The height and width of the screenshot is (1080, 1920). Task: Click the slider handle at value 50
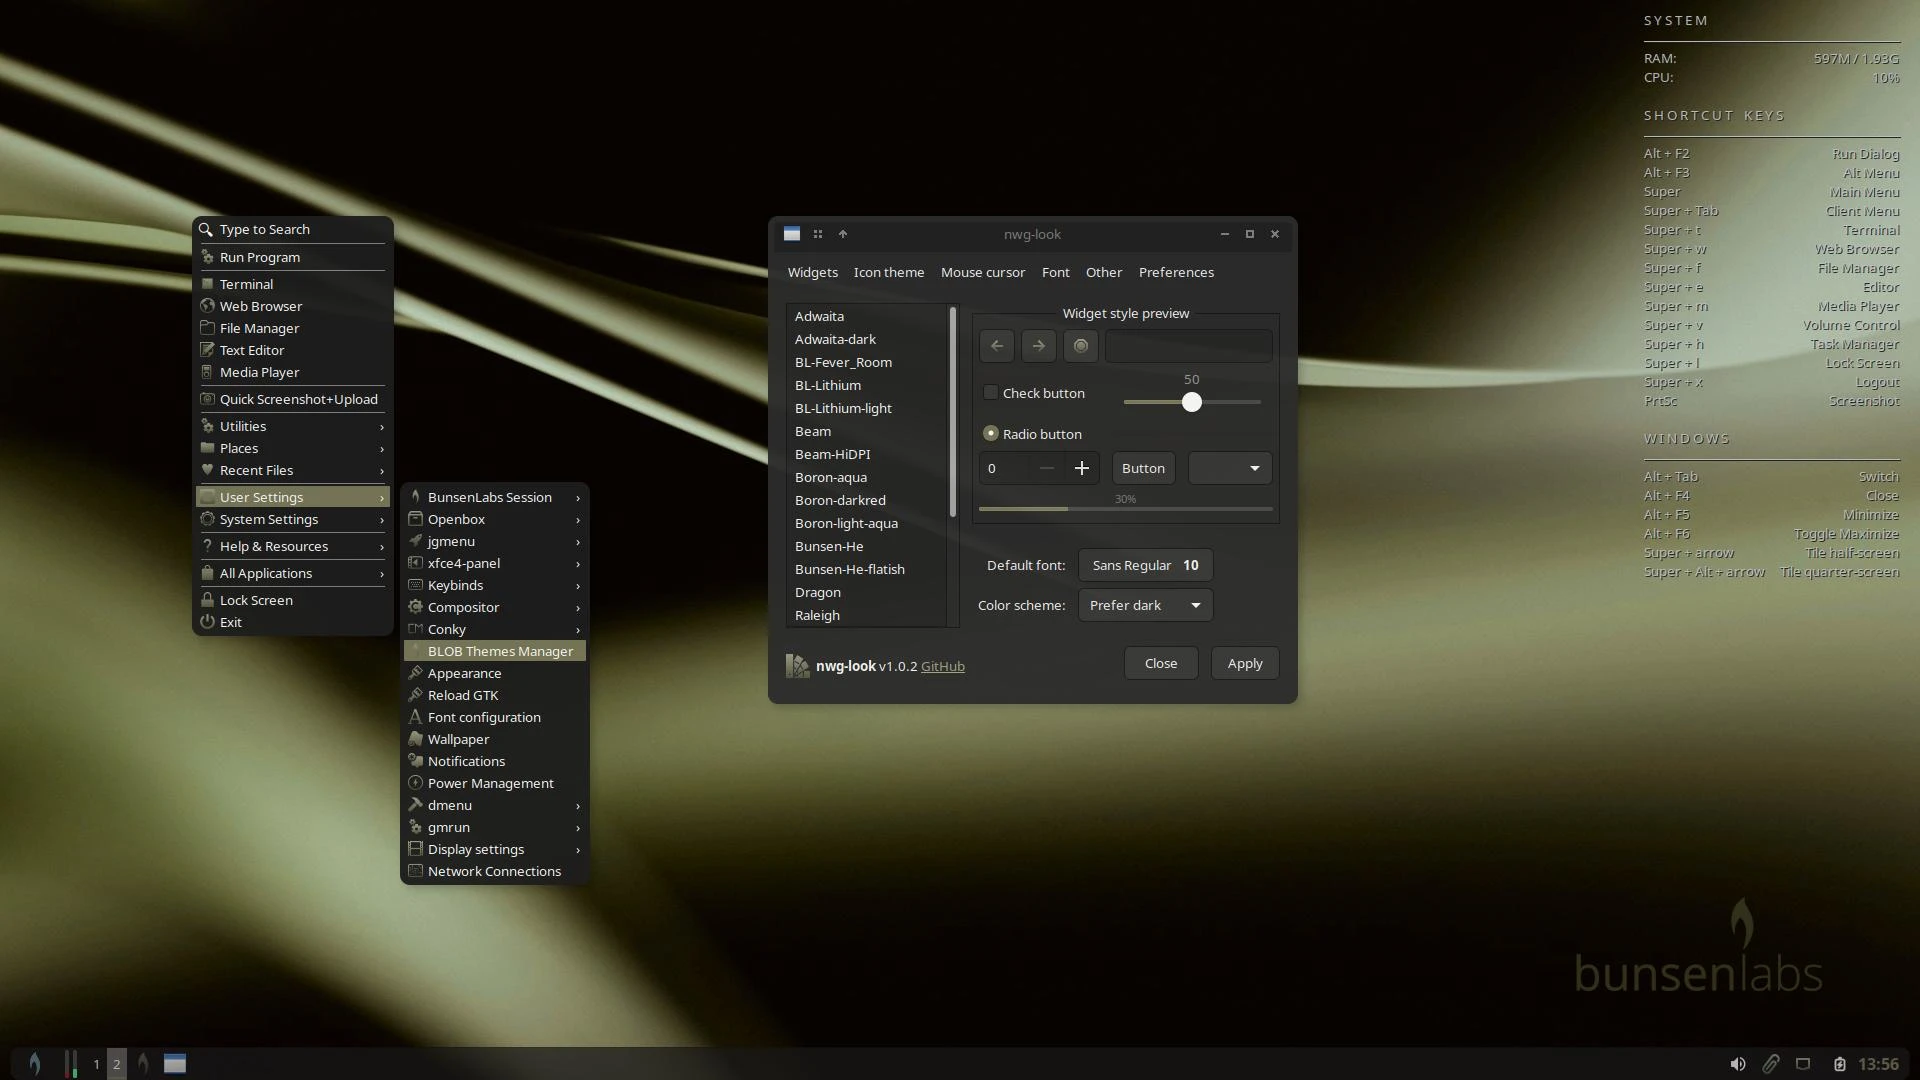1191,402
